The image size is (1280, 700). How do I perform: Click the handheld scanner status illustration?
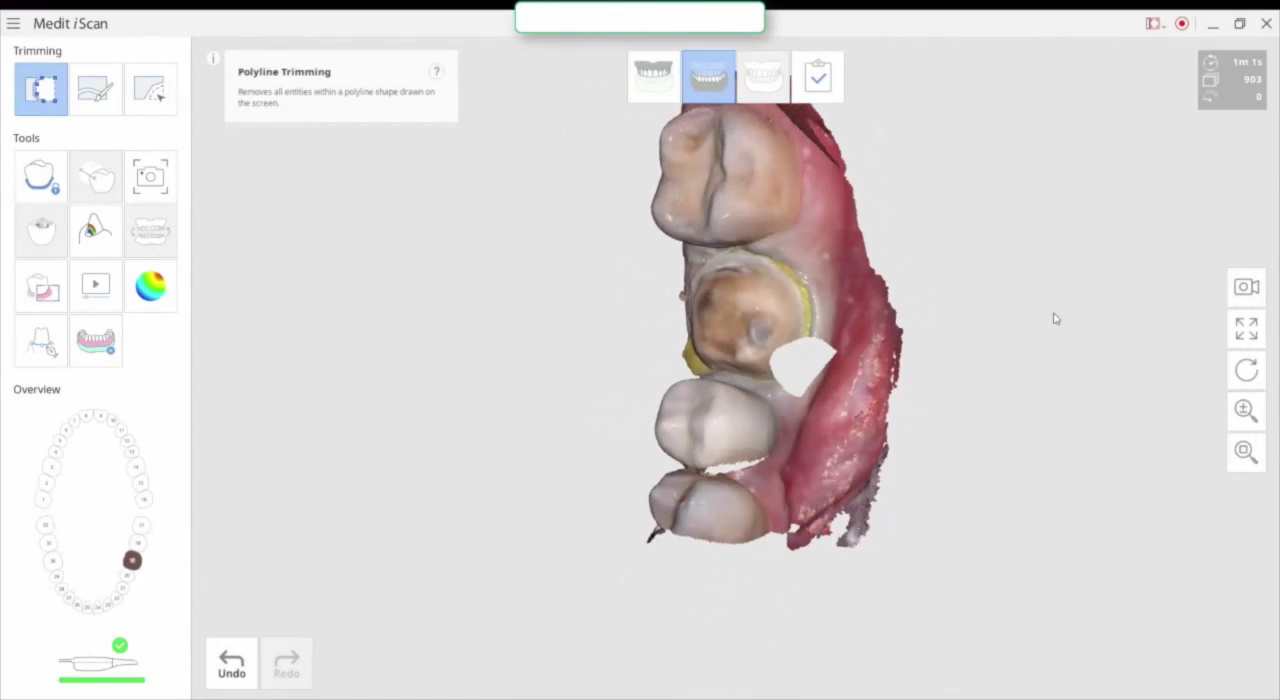(98, 662)
